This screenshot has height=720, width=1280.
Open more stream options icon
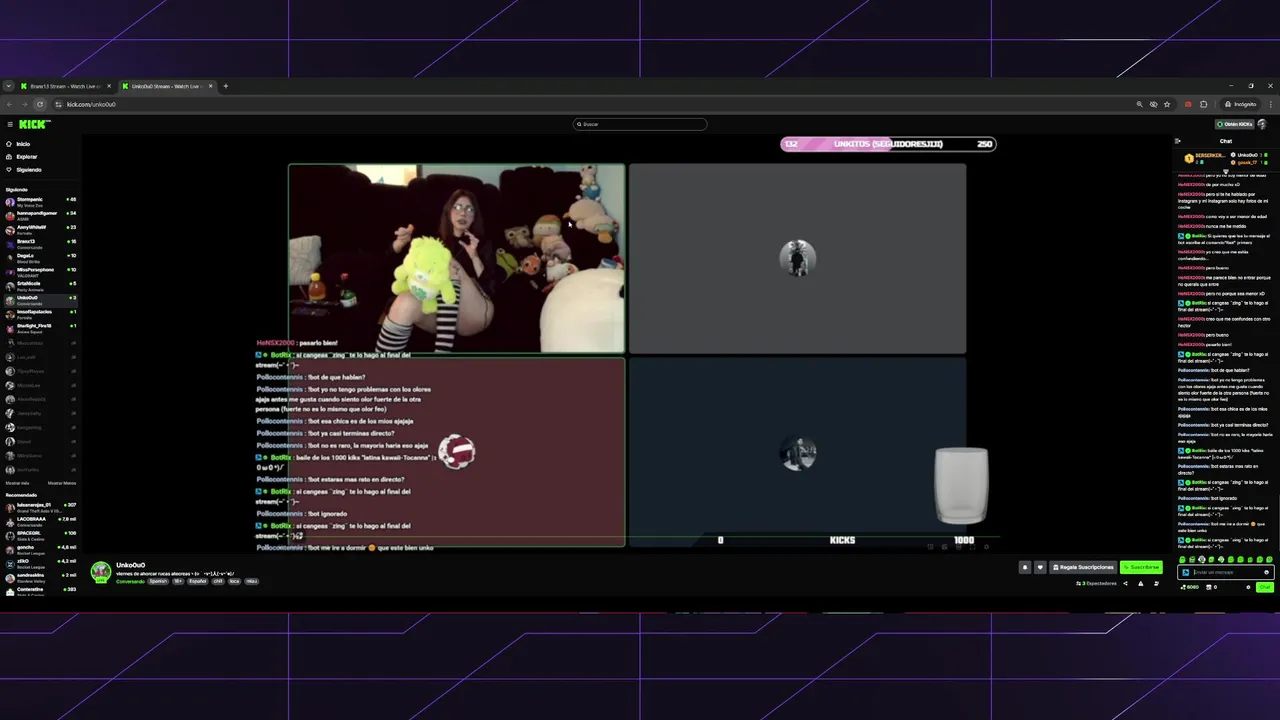pyautogui.click(x=1156, y=583)
